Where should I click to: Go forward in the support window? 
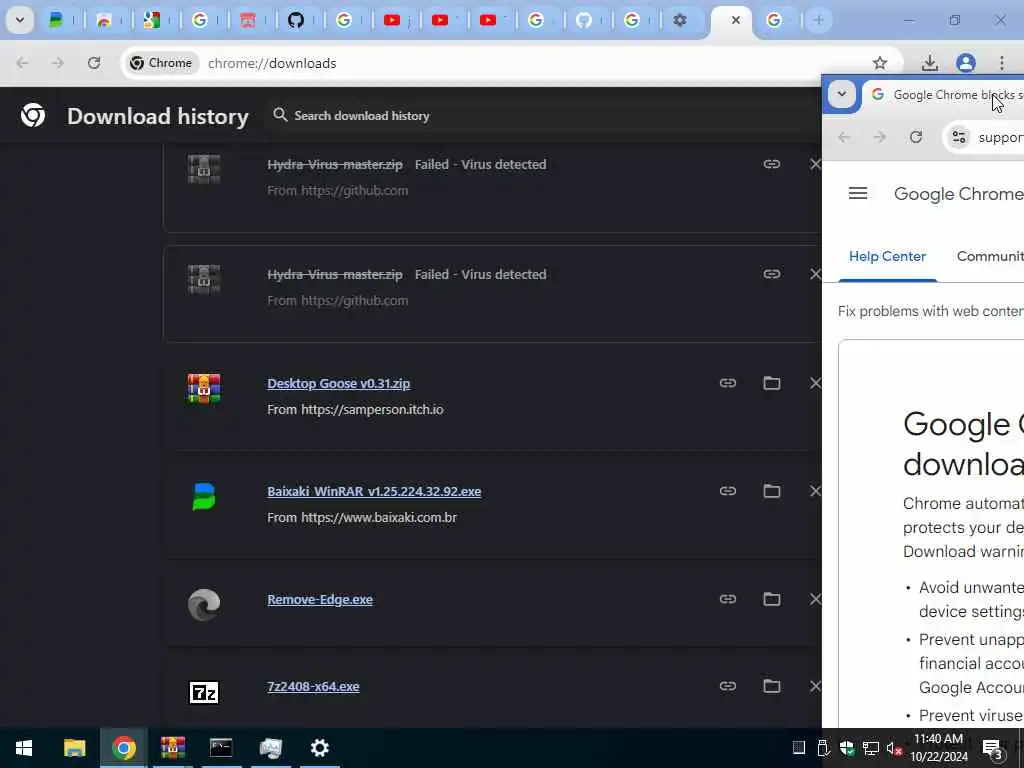(x=879, y=137)
